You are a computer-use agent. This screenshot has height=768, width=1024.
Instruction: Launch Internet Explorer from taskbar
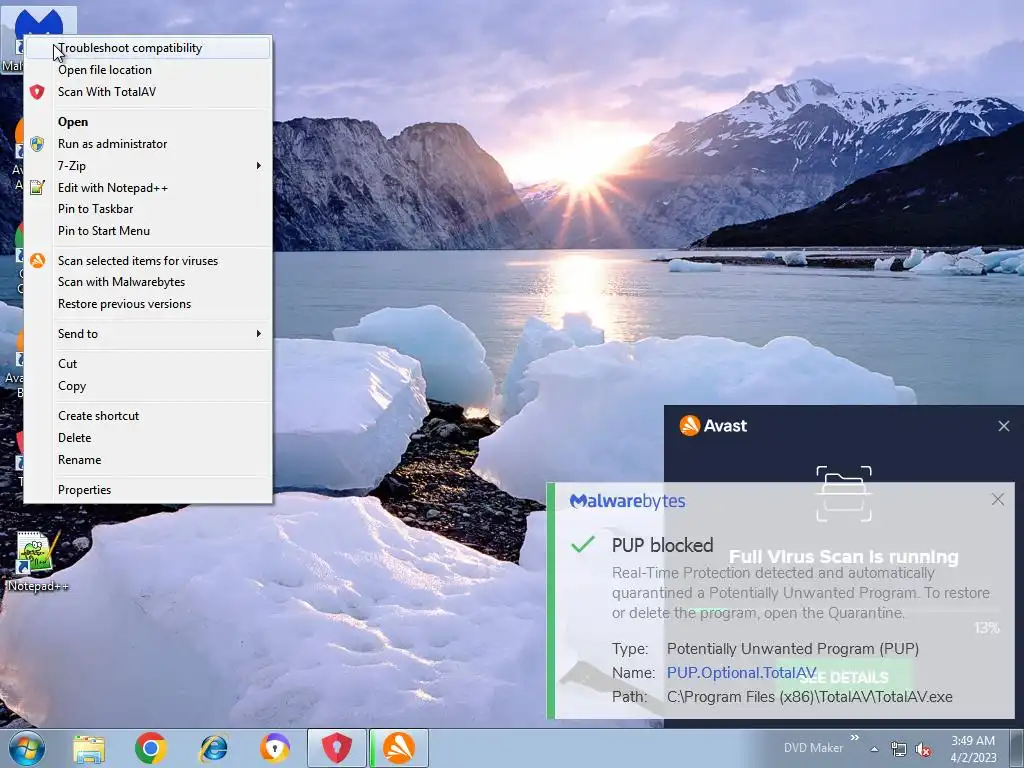pos(213,748)
